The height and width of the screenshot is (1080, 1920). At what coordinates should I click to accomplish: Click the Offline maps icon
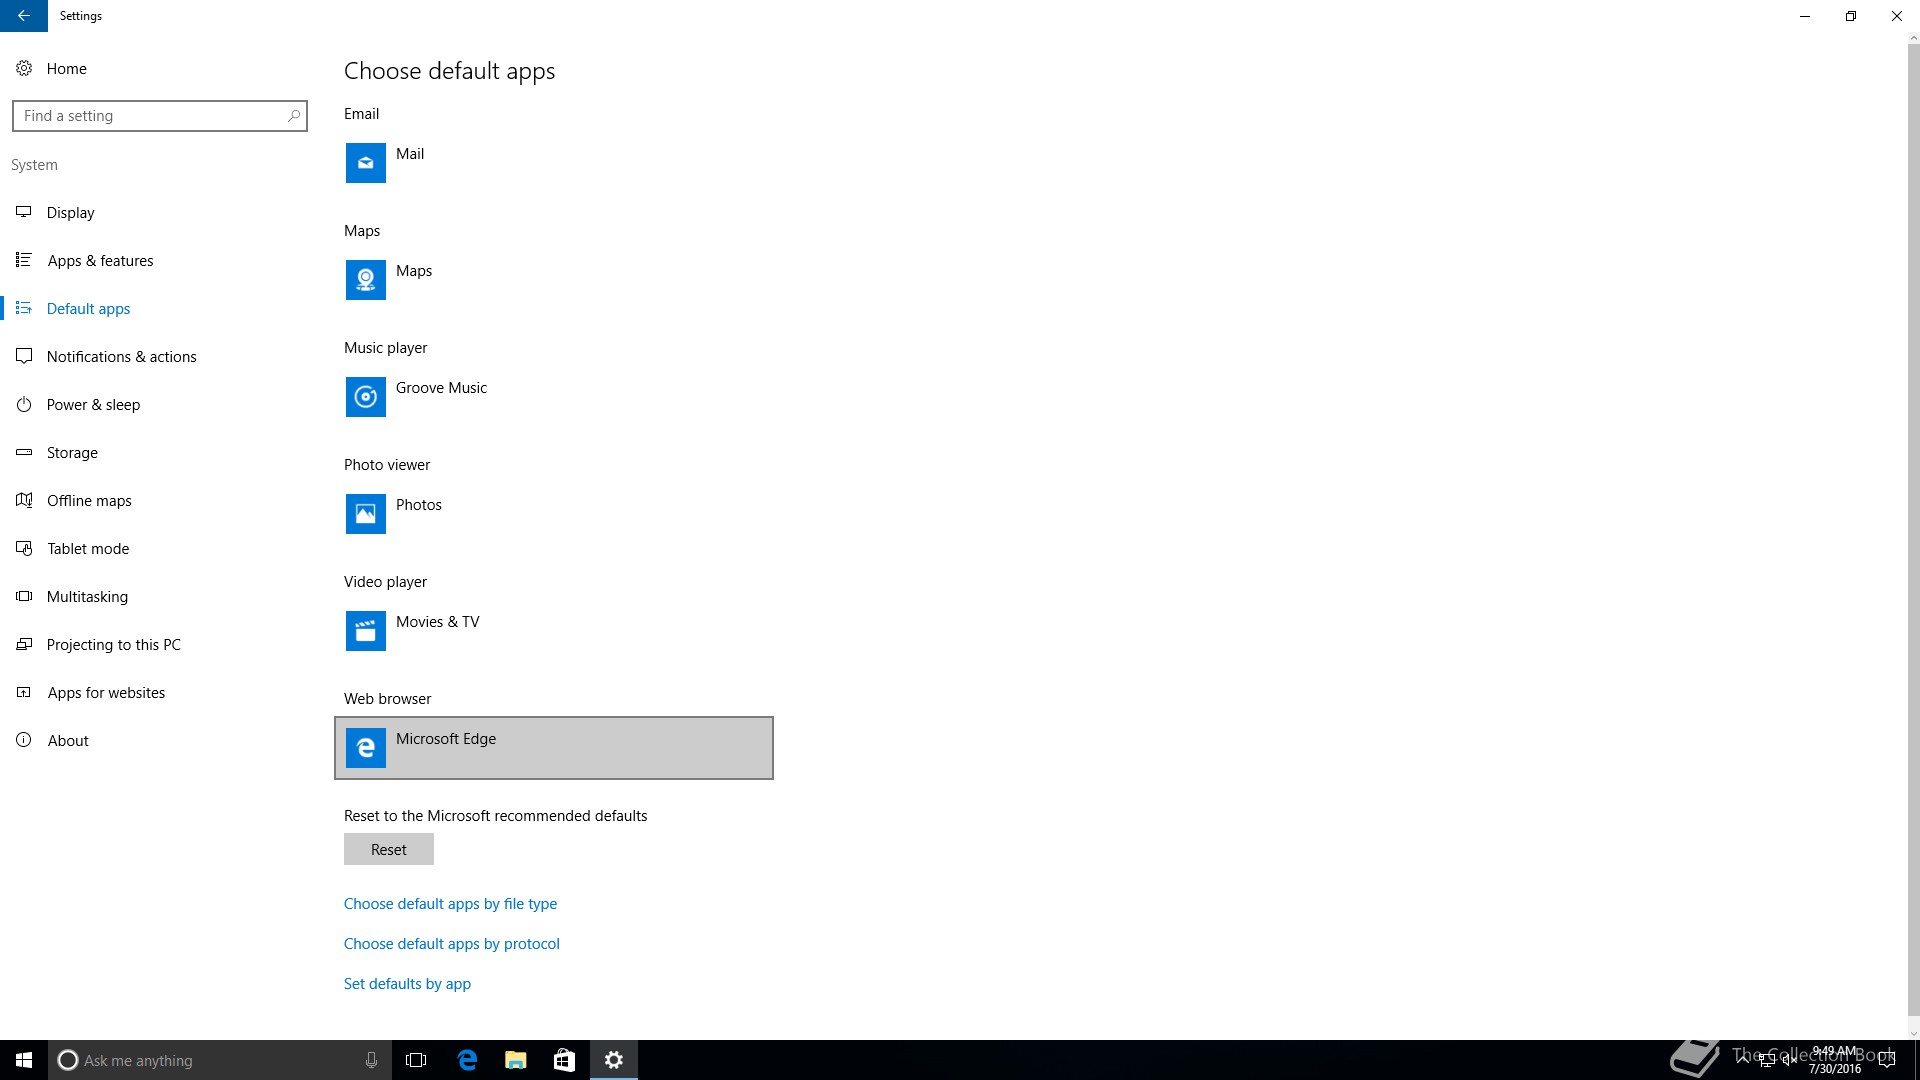tap(24, 500)
